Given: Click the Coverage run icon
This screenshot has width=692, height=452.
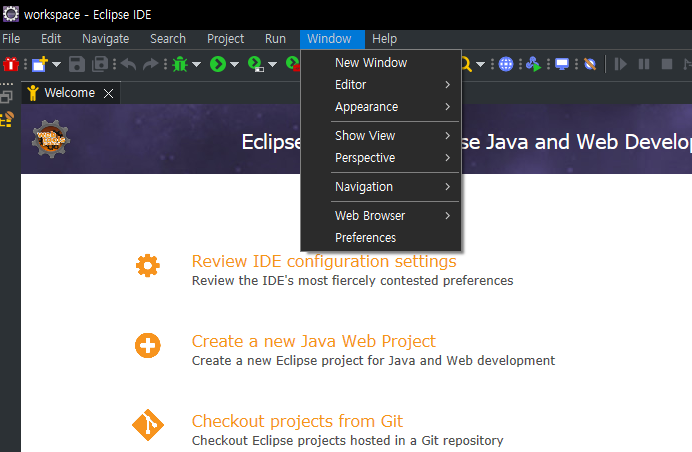Looking at the screenshot, I should (256, 64).
